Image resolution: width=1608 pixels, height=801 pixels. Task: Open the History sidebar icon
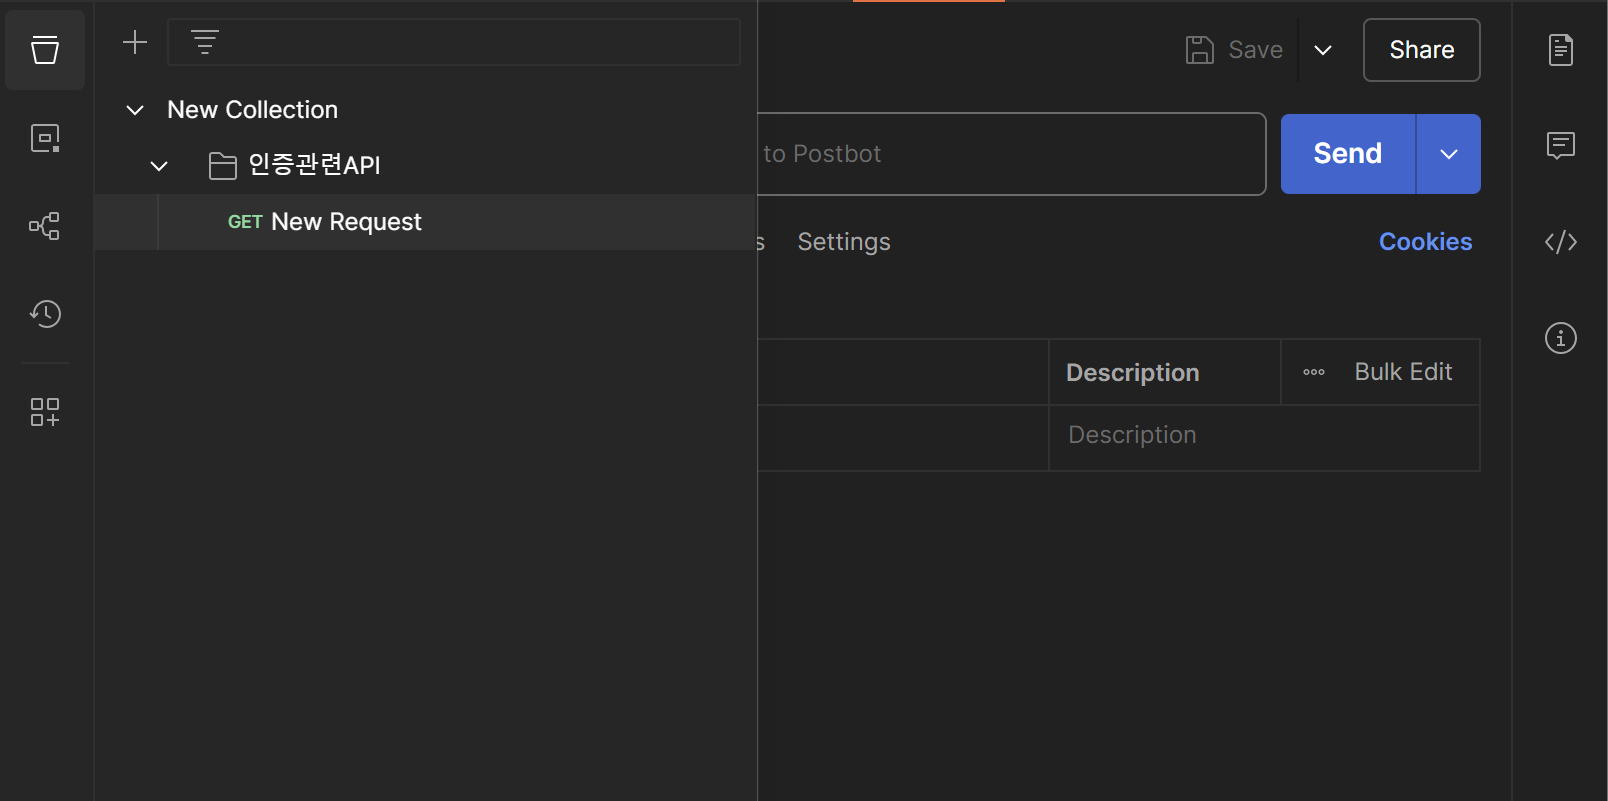[x=45, y=314]
